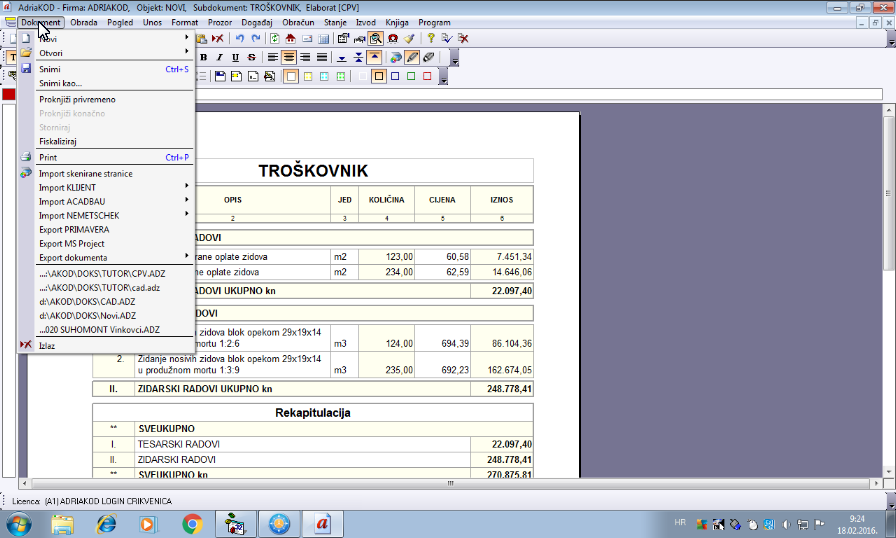Click the paintbrush format icon
896x538 pixels.
pos(409,38)
